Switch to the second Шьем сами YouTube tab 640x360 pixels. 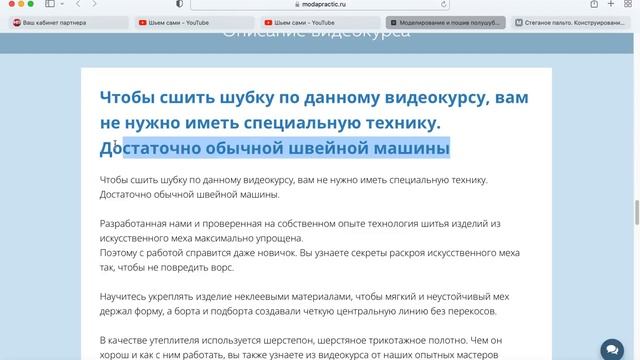pos(320,22)
